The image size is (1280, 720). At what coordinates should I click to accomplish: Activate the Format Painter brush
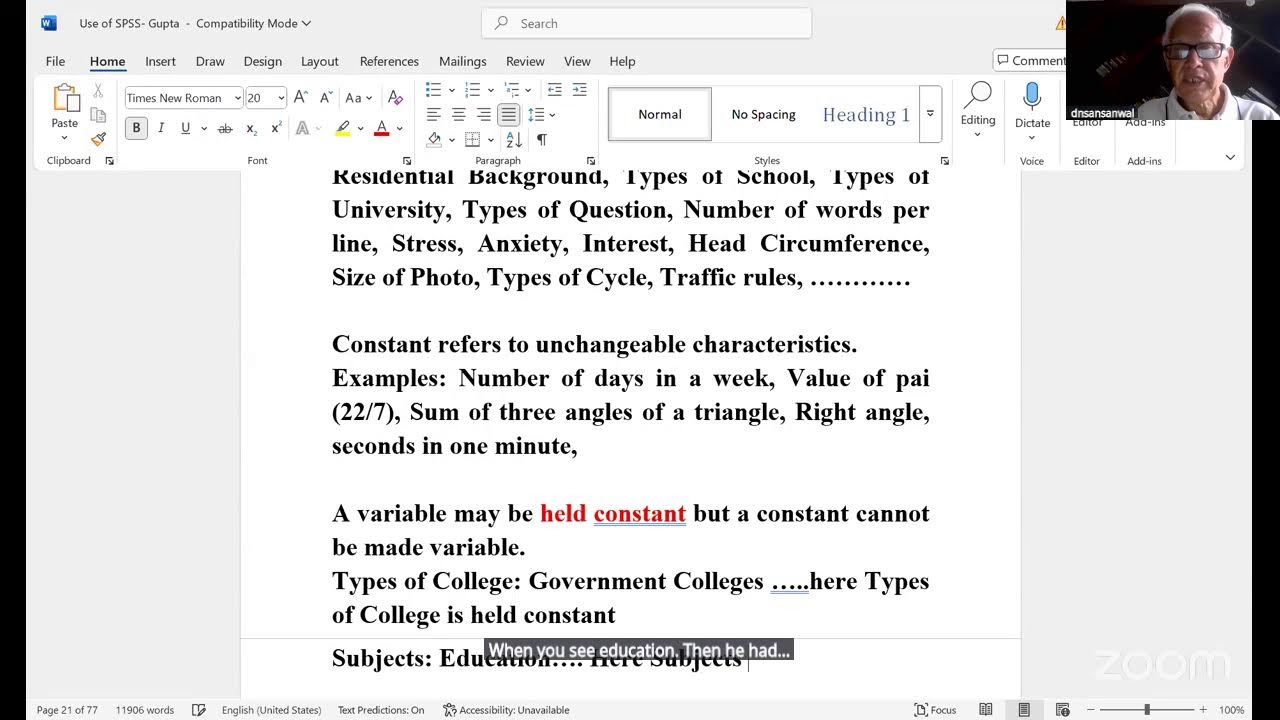98,139
